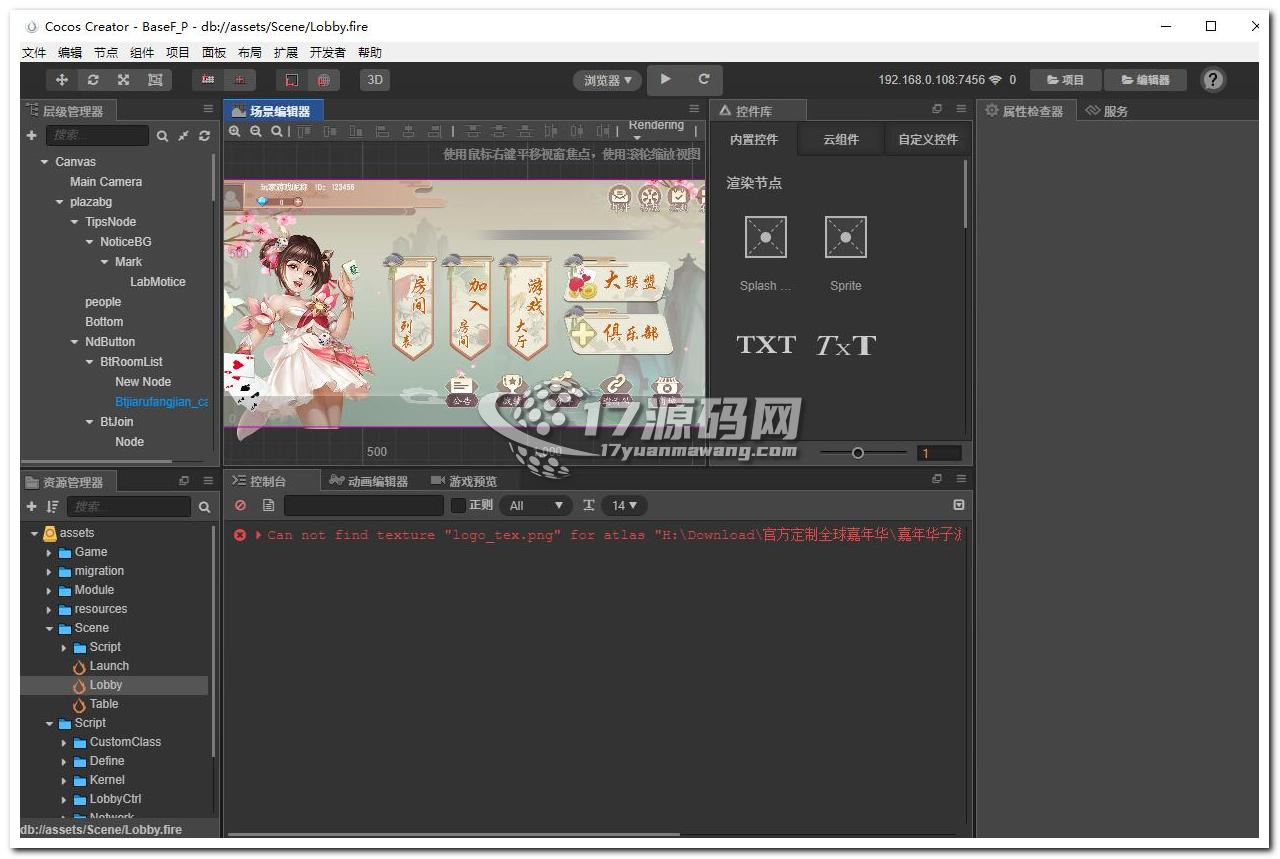
Task: Select the rotate transform tool
Action: pos(93,80)
